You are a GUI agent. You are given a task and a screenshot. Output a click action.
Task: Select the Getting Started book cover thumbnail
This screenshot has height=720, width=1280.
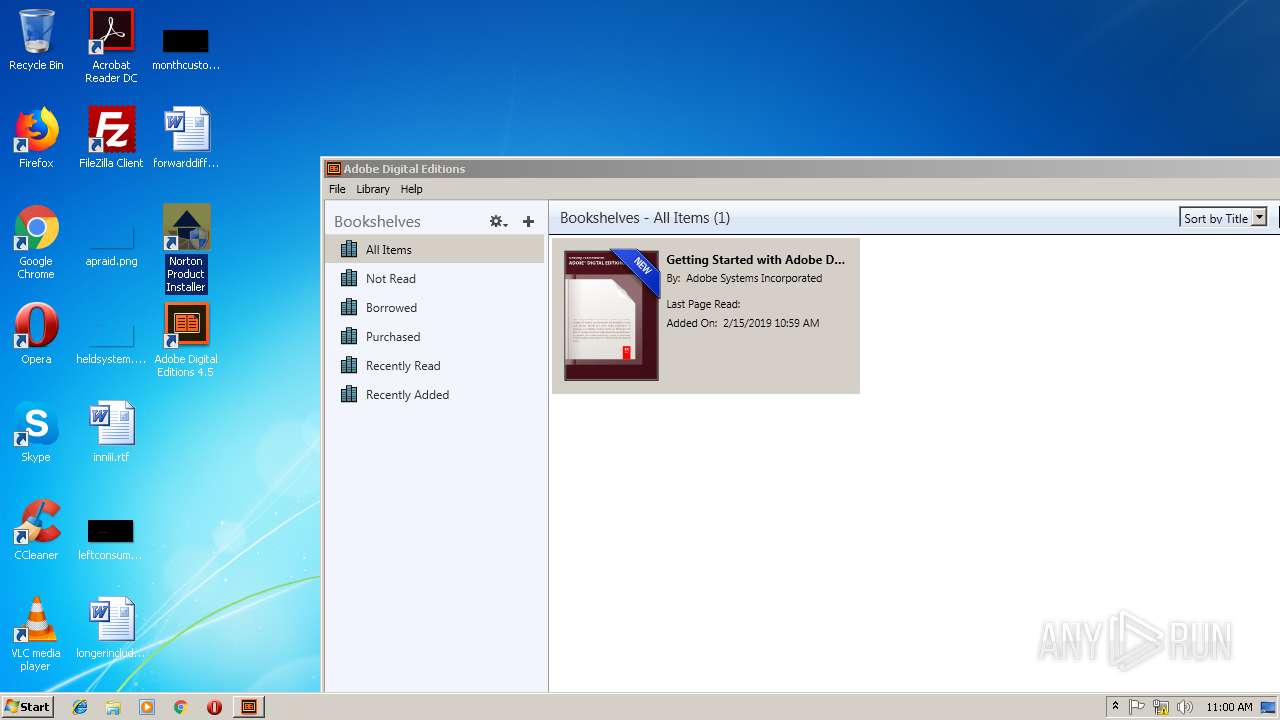click(611, 315)
